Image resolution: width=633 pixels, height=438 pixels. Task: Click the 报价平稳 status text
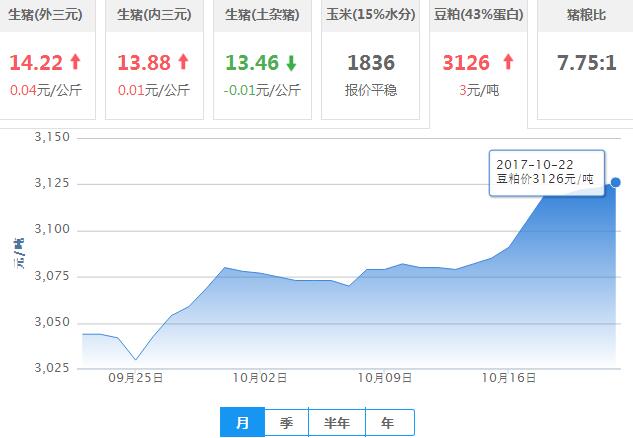[371, 90]
